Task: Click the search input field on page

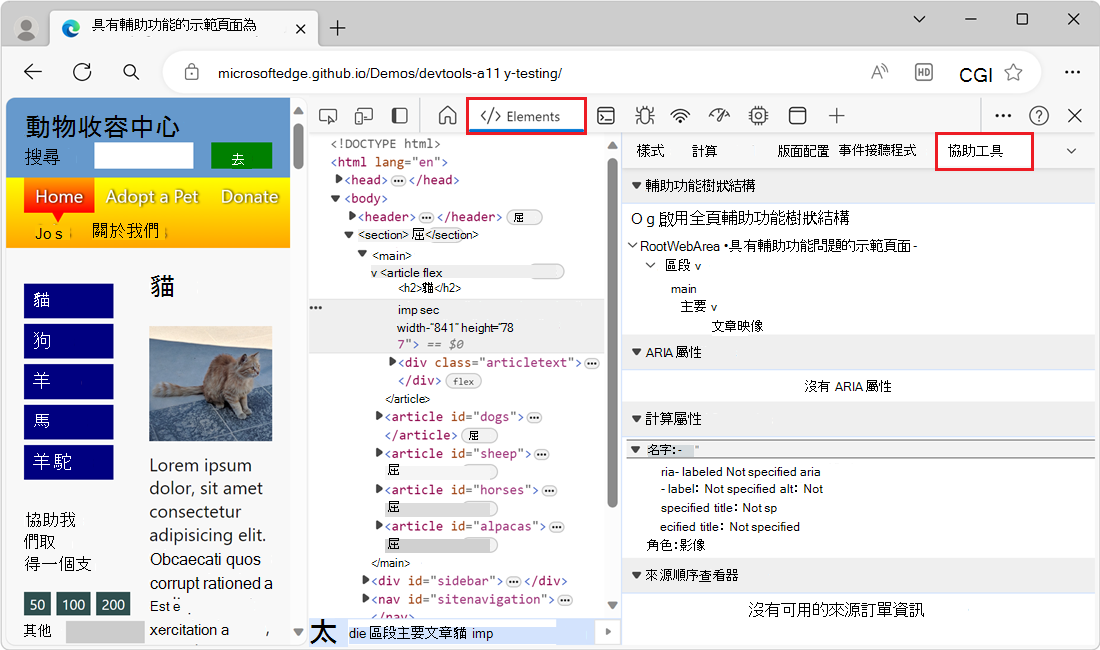Action: point(143,156)
